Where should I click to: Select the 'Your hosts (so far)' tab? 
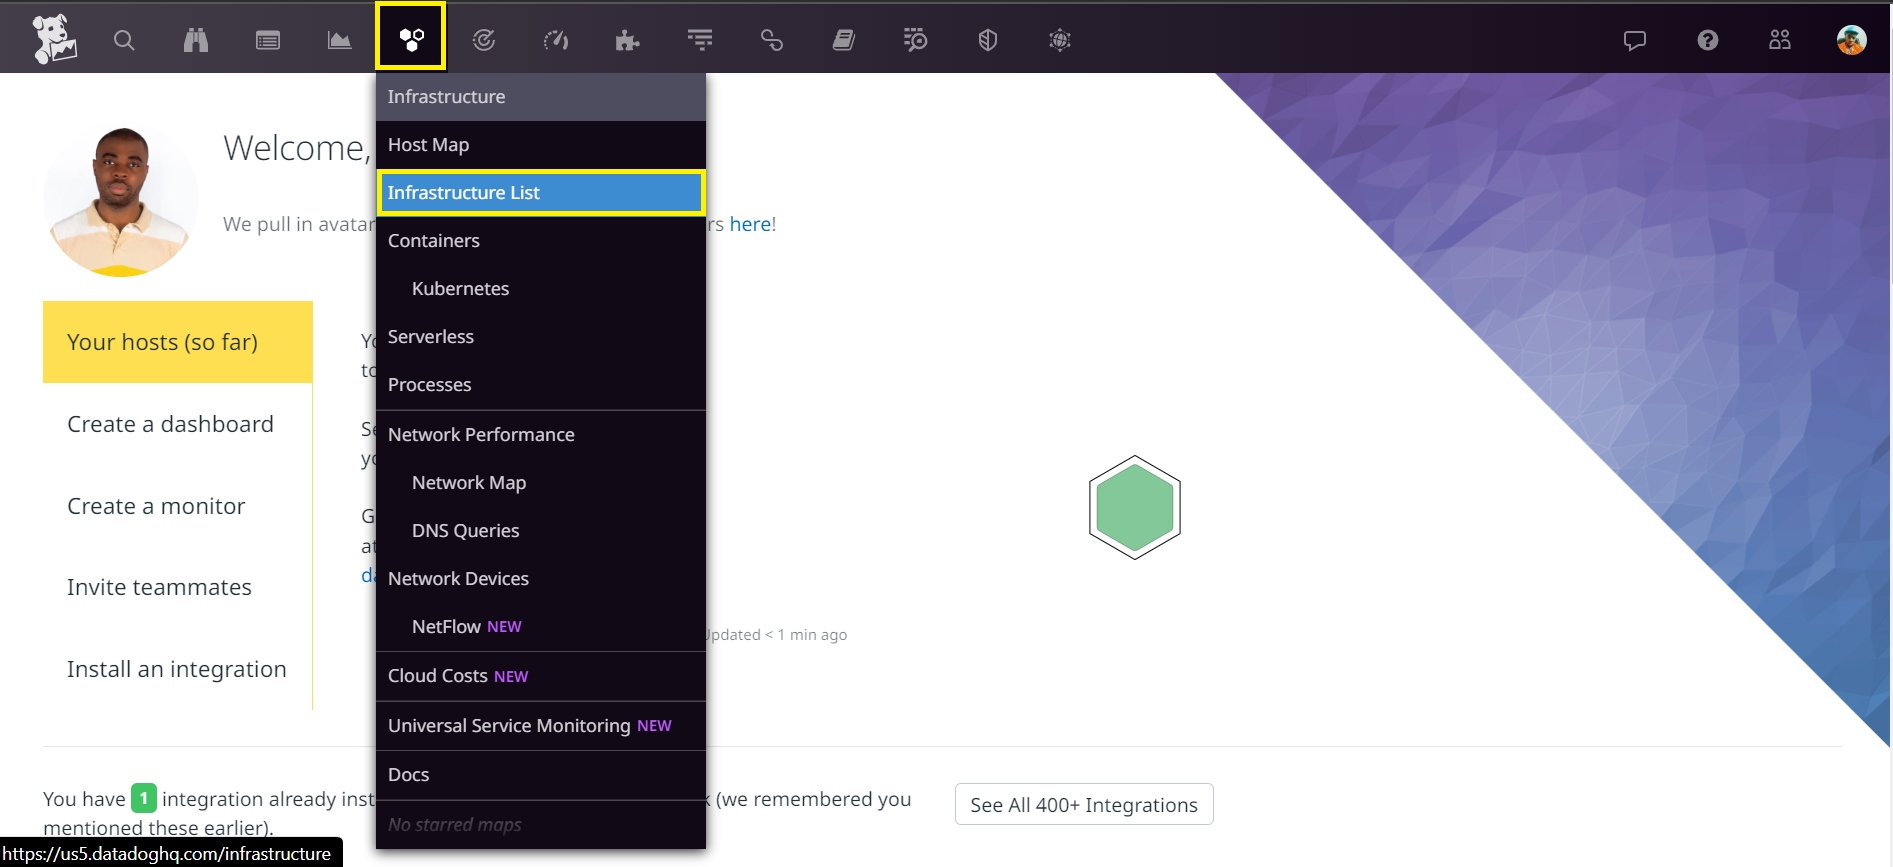pyautogui.click(x=178, y=342)
